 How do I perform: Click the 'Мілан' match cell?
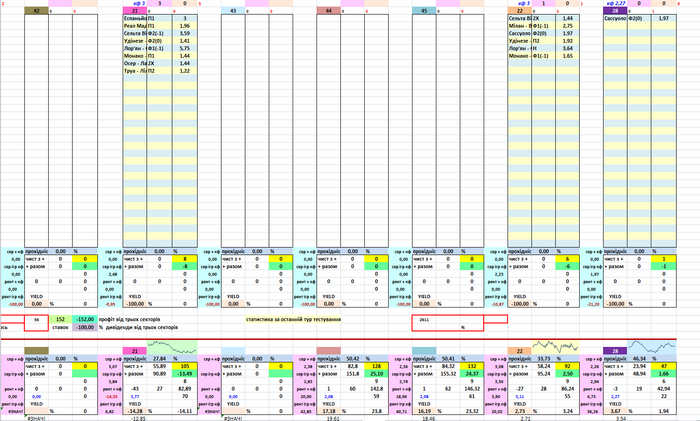pyautogui.click(x=520, y=26)
